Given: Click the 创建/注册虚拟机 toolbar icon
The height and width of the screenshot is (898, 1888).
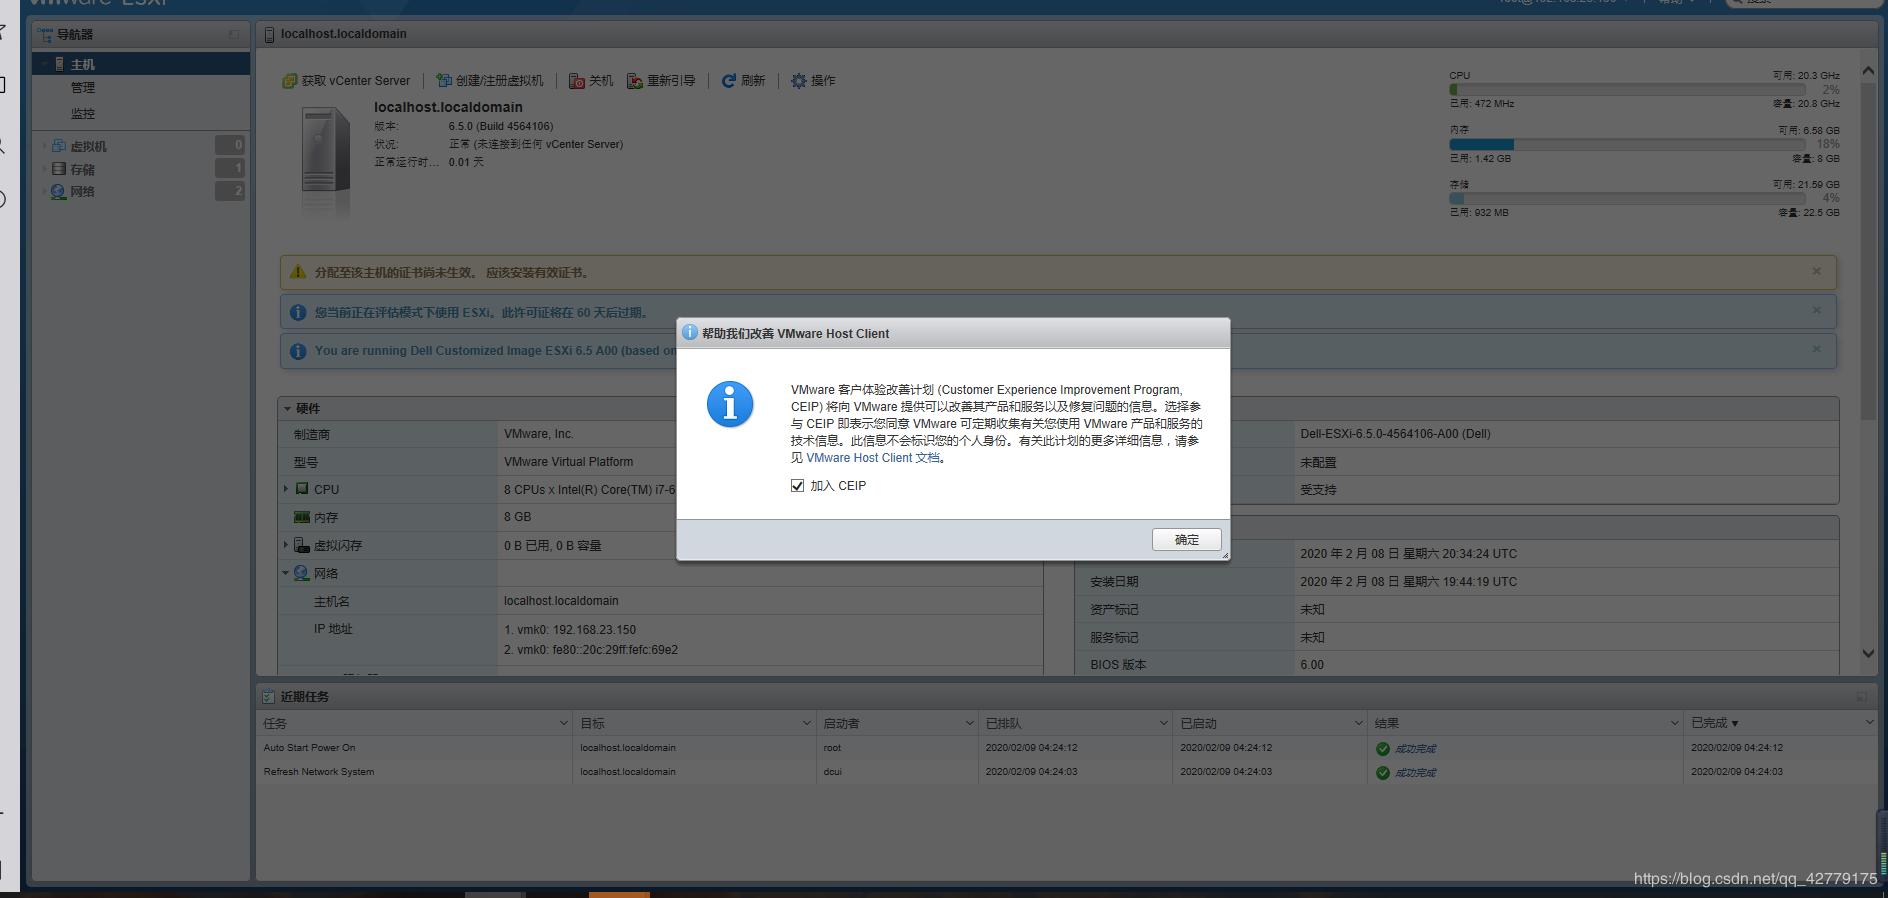Looking at the screenshot, I should (x=444, y=81).
